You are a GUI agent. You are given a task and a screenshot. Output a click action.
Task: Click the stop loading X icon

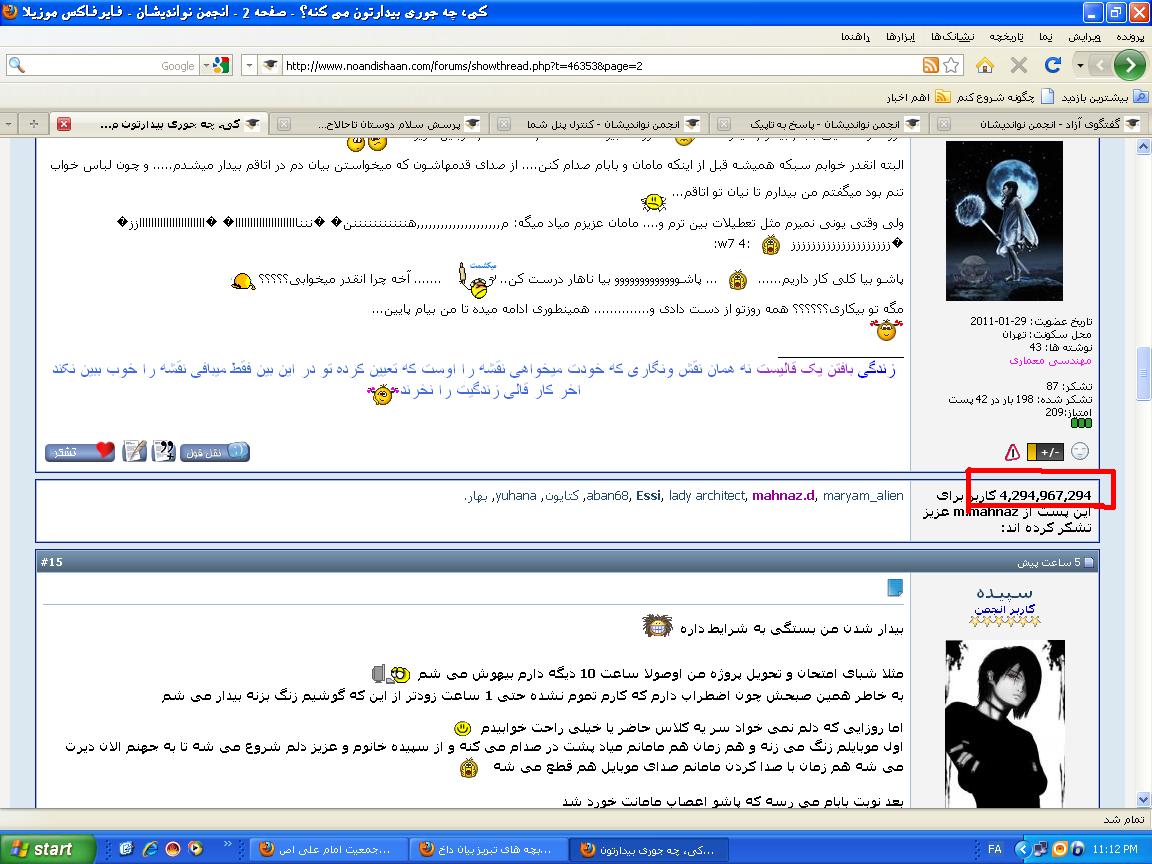1019,65
